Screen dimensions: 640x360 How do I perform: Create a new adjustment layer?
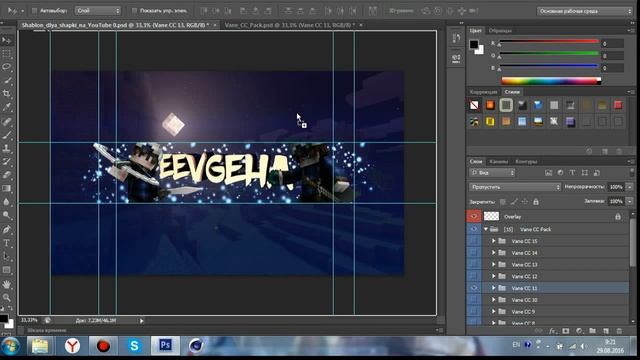point(579,331)
